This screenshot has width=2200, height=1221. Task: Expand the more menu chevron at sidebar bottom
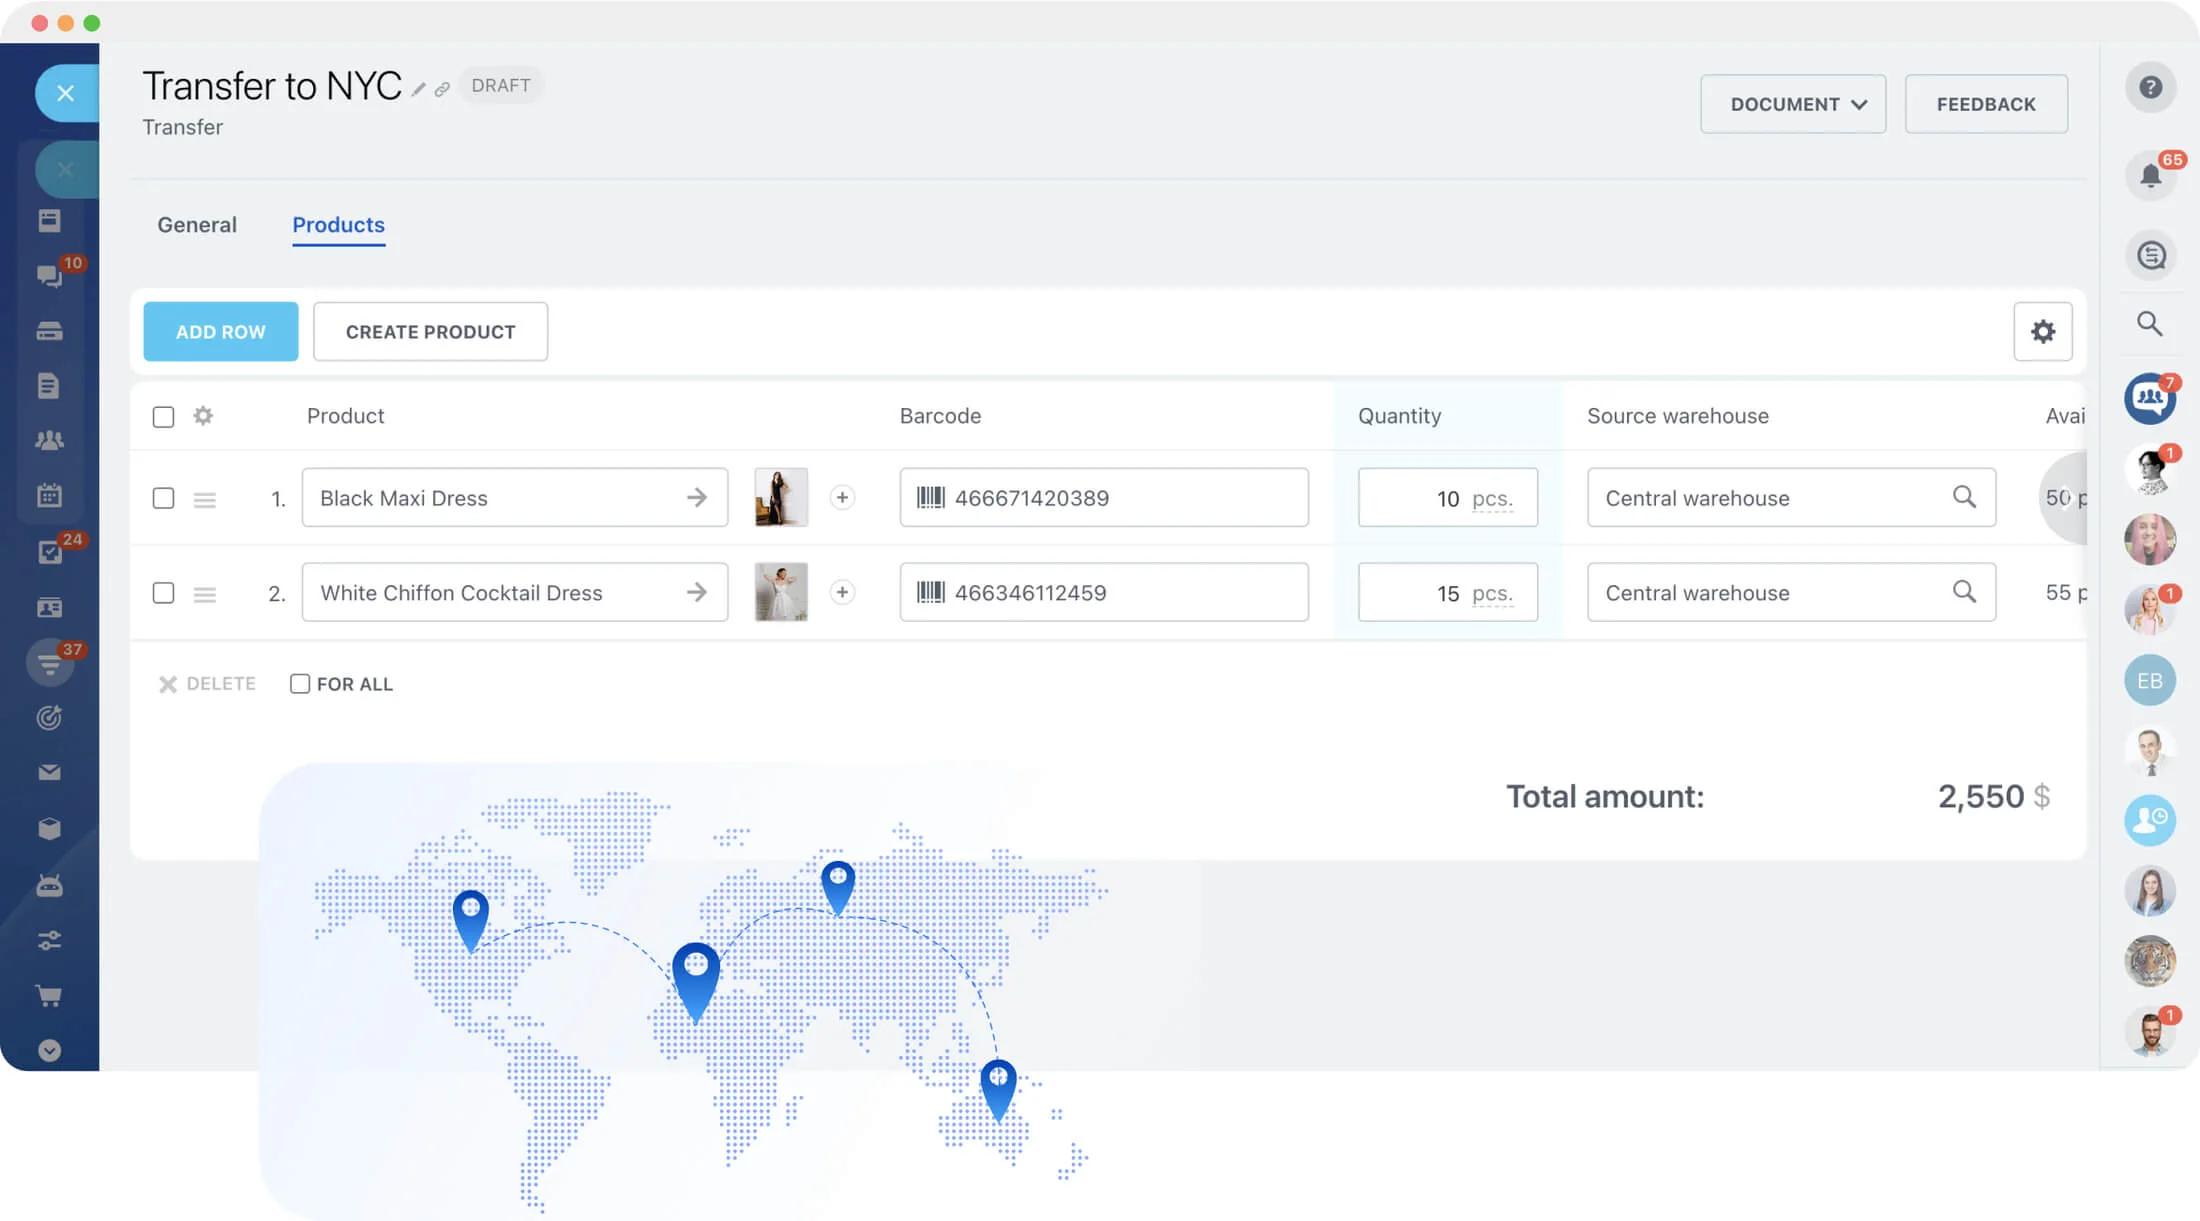pyautogui.click(x=49, y=1050)
